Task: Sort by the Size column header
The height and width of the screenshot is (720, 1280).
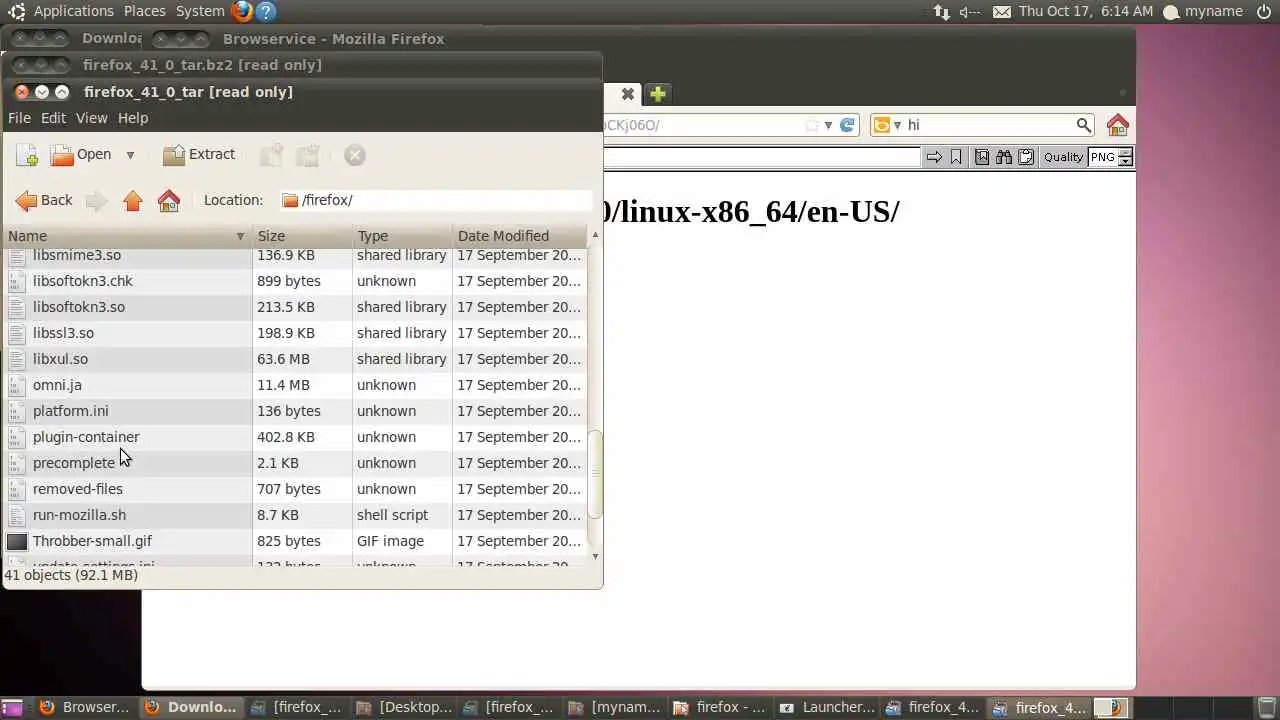Action: (x=302, y=236)
